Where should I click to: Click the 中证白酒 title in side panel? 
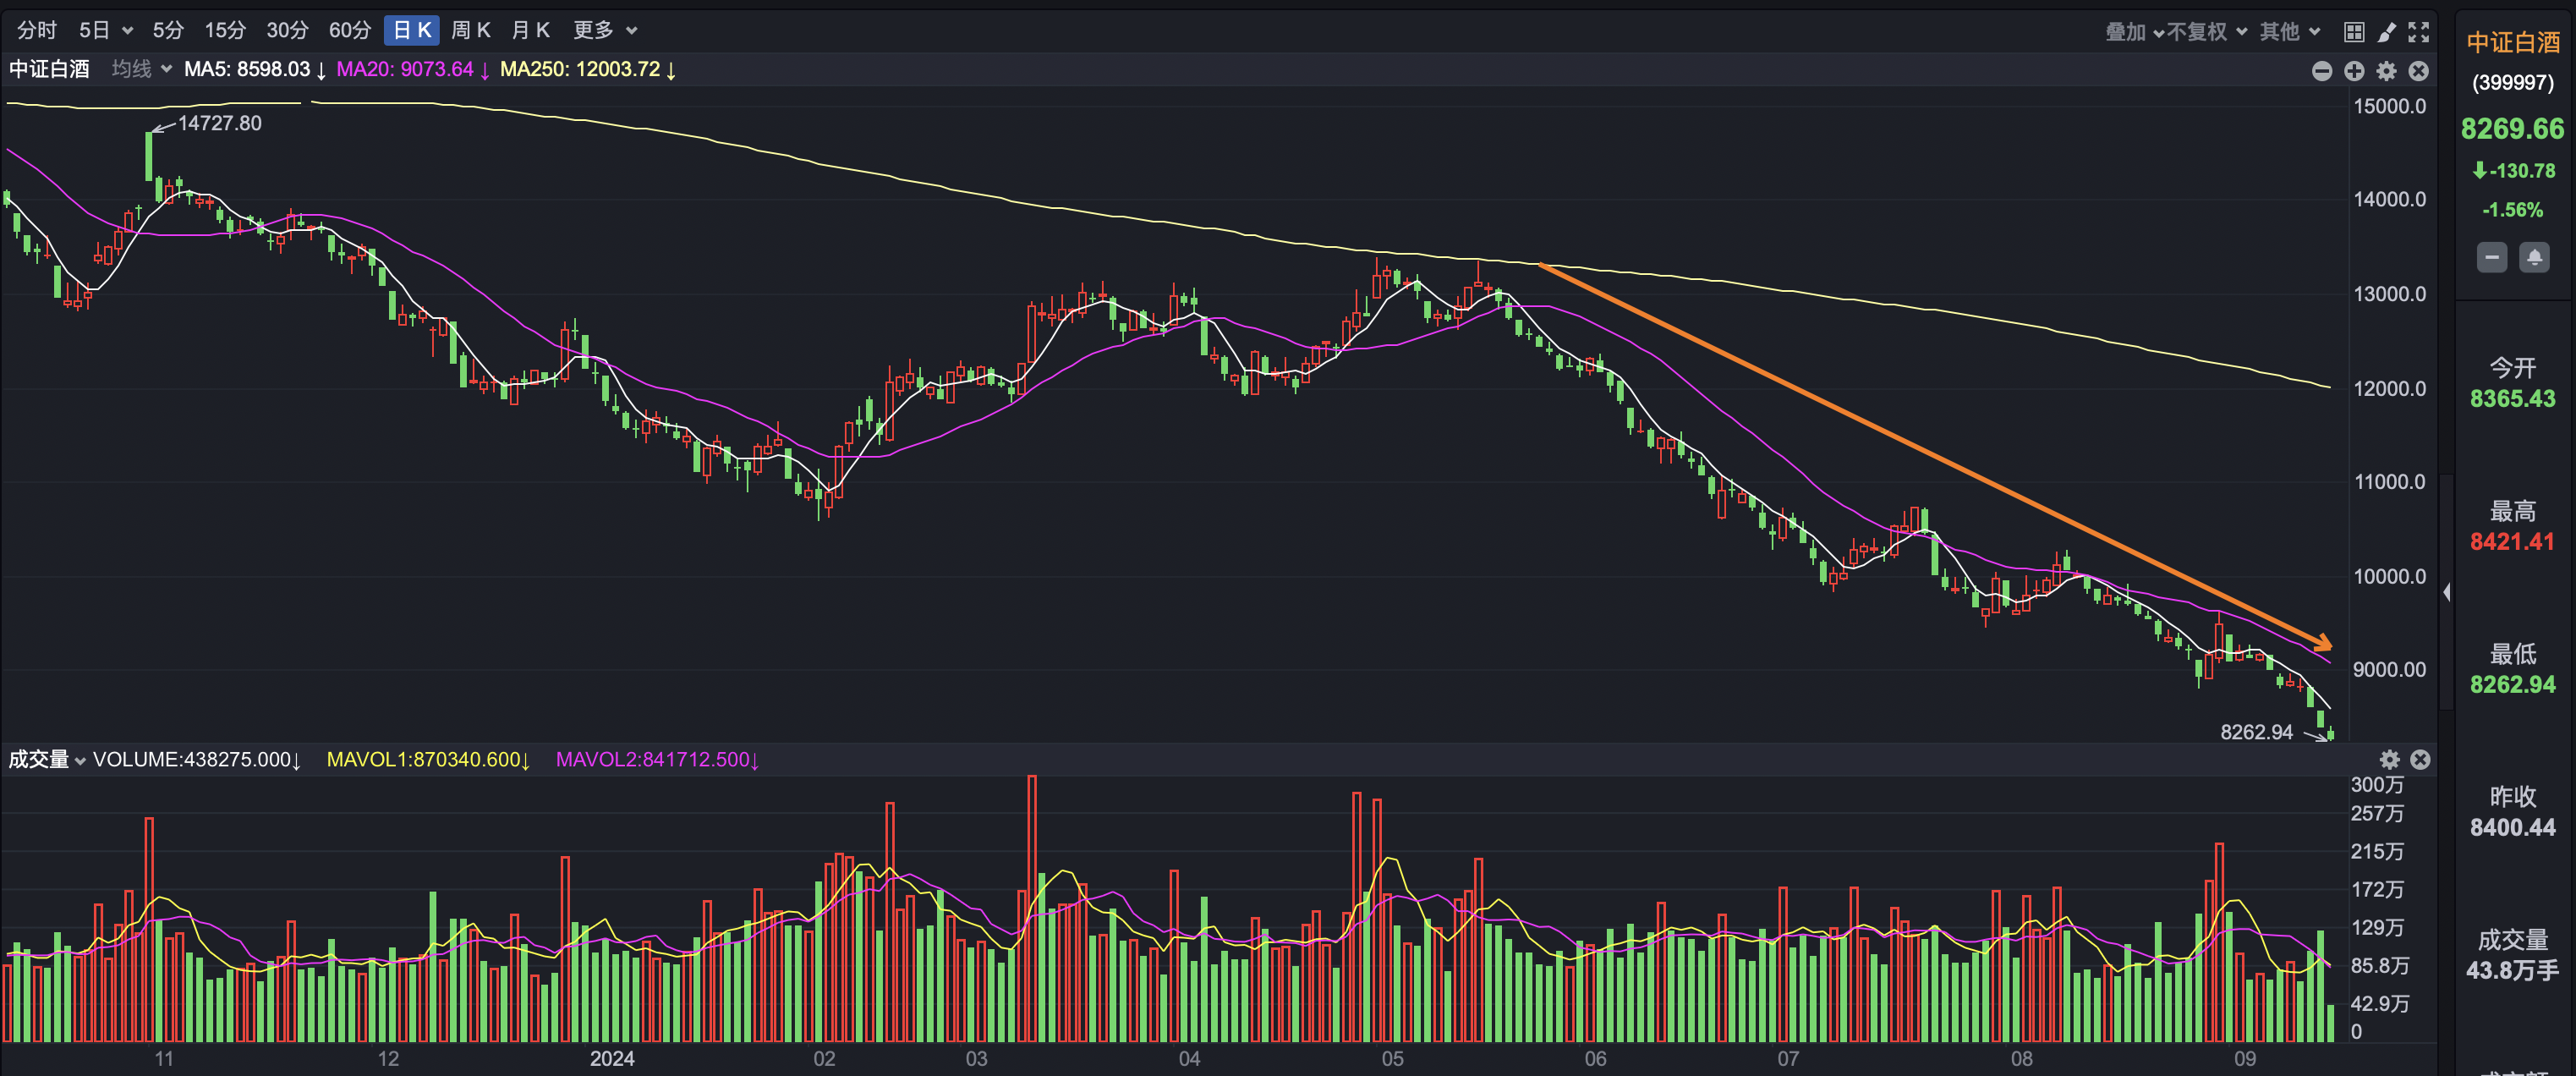(2513, 42)
